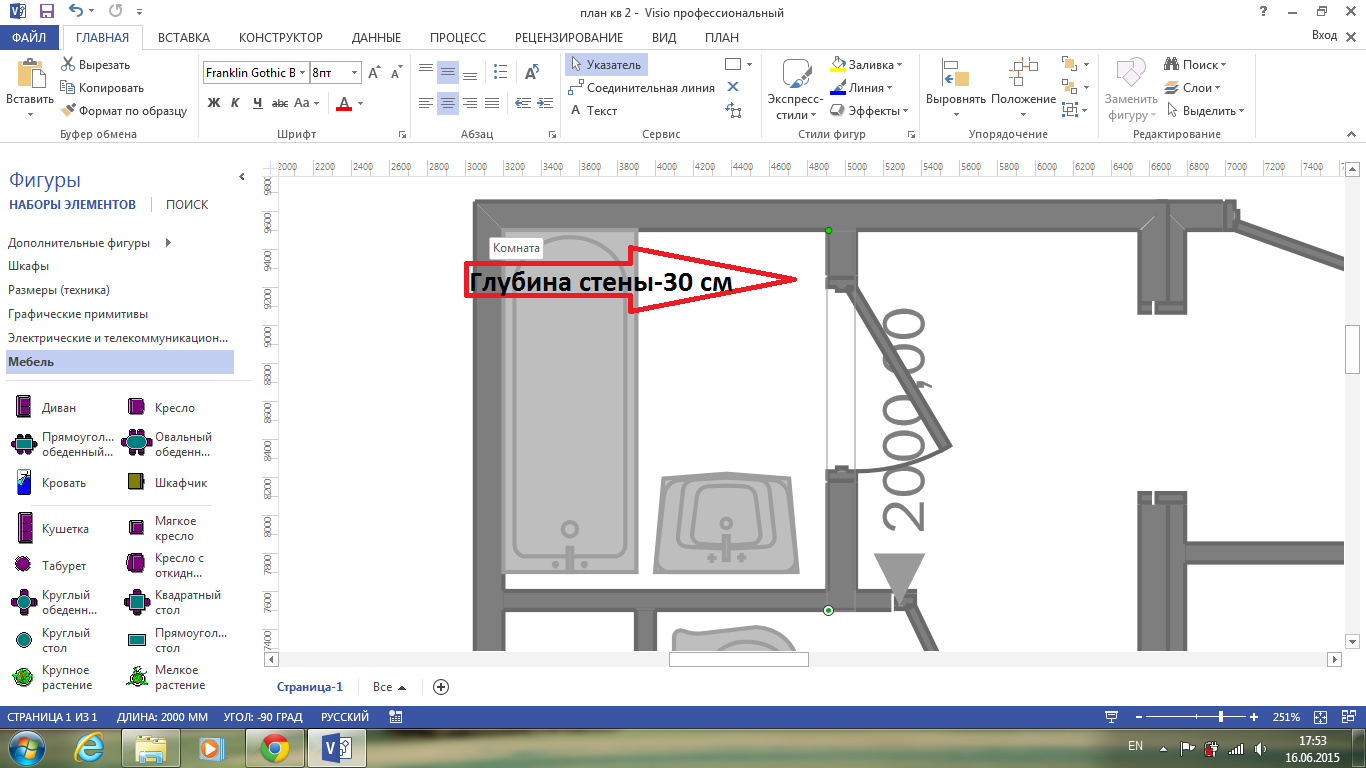This screenshot has width=1366, height=768.
Task: Switch to the КОНСТРУКТОР ribbon tab
Action: click(x=280, y=38)
